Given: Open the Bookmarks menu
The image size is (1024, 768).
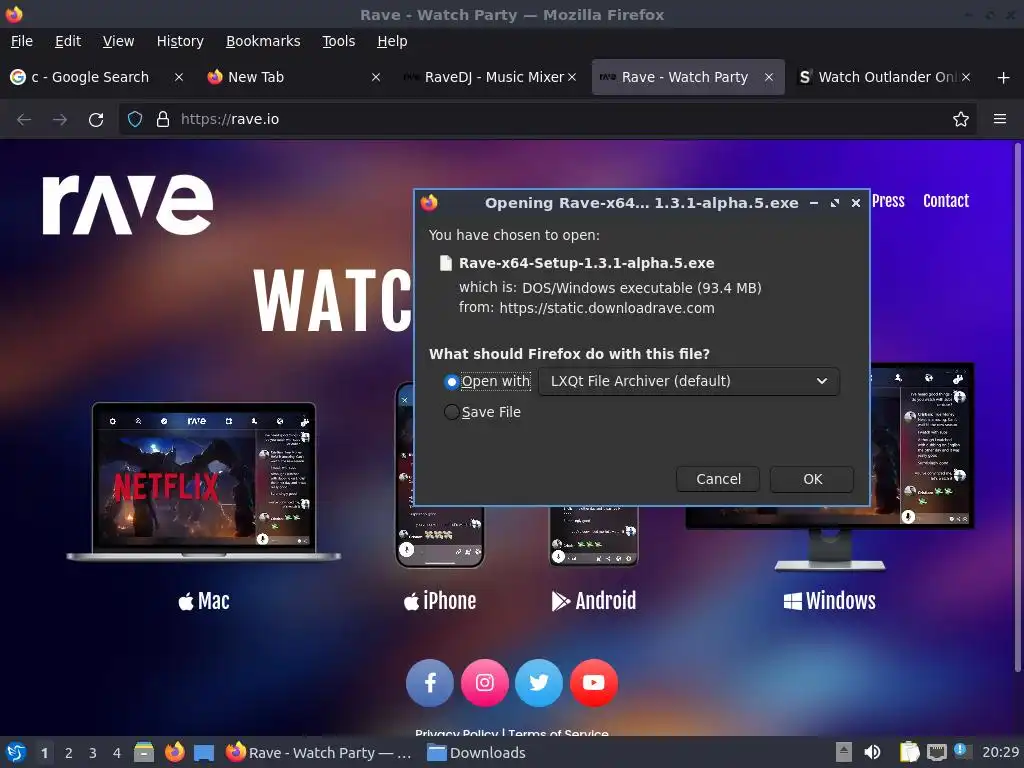Looking at the screenshot, I should click(263, 41).
